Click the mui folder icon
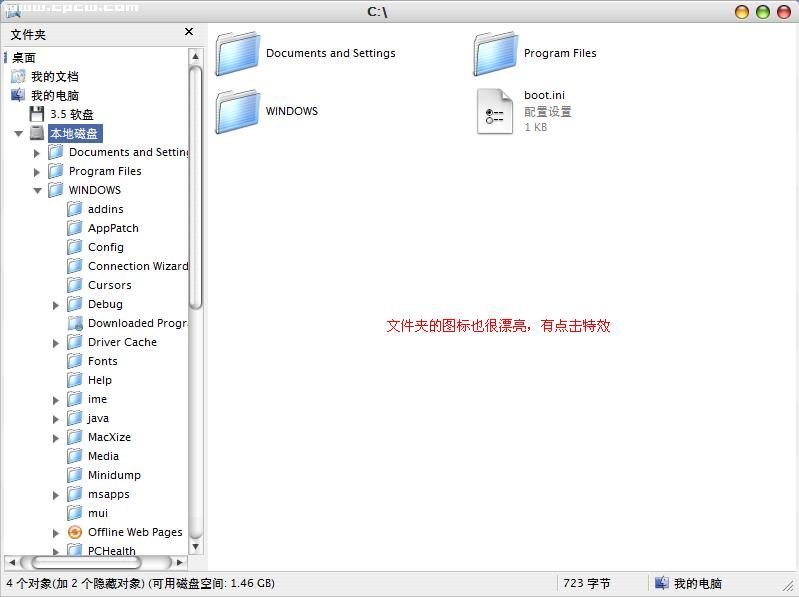Viewport: 799px width, 597px height. [x=75, y=513]
